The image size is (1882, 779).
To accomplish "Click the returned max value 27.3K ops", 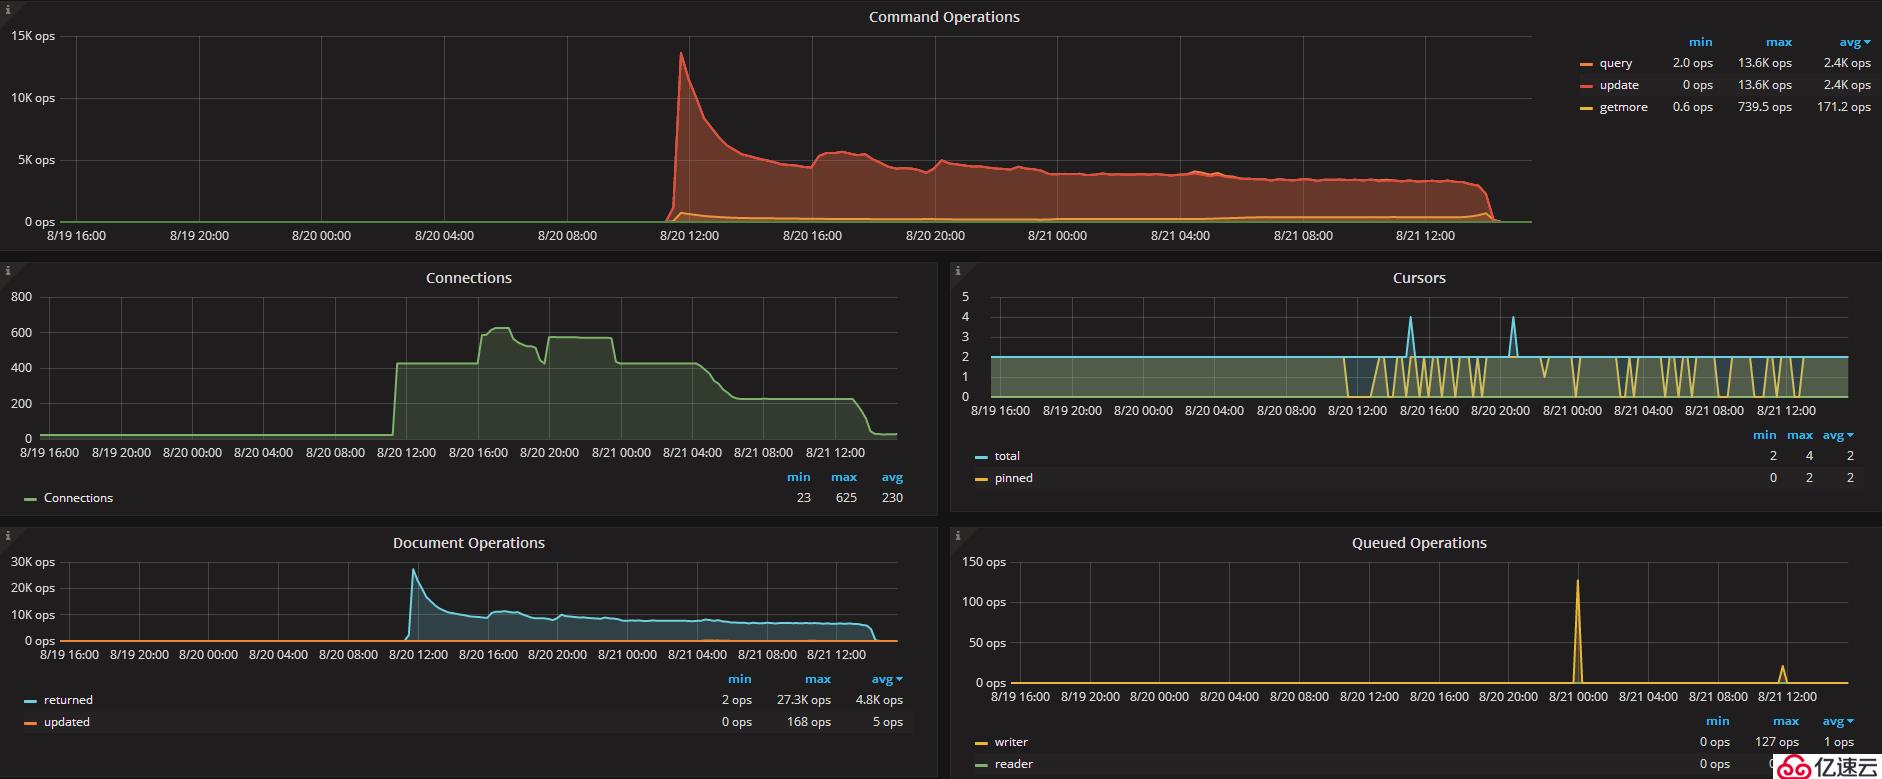I will [804, 700].
